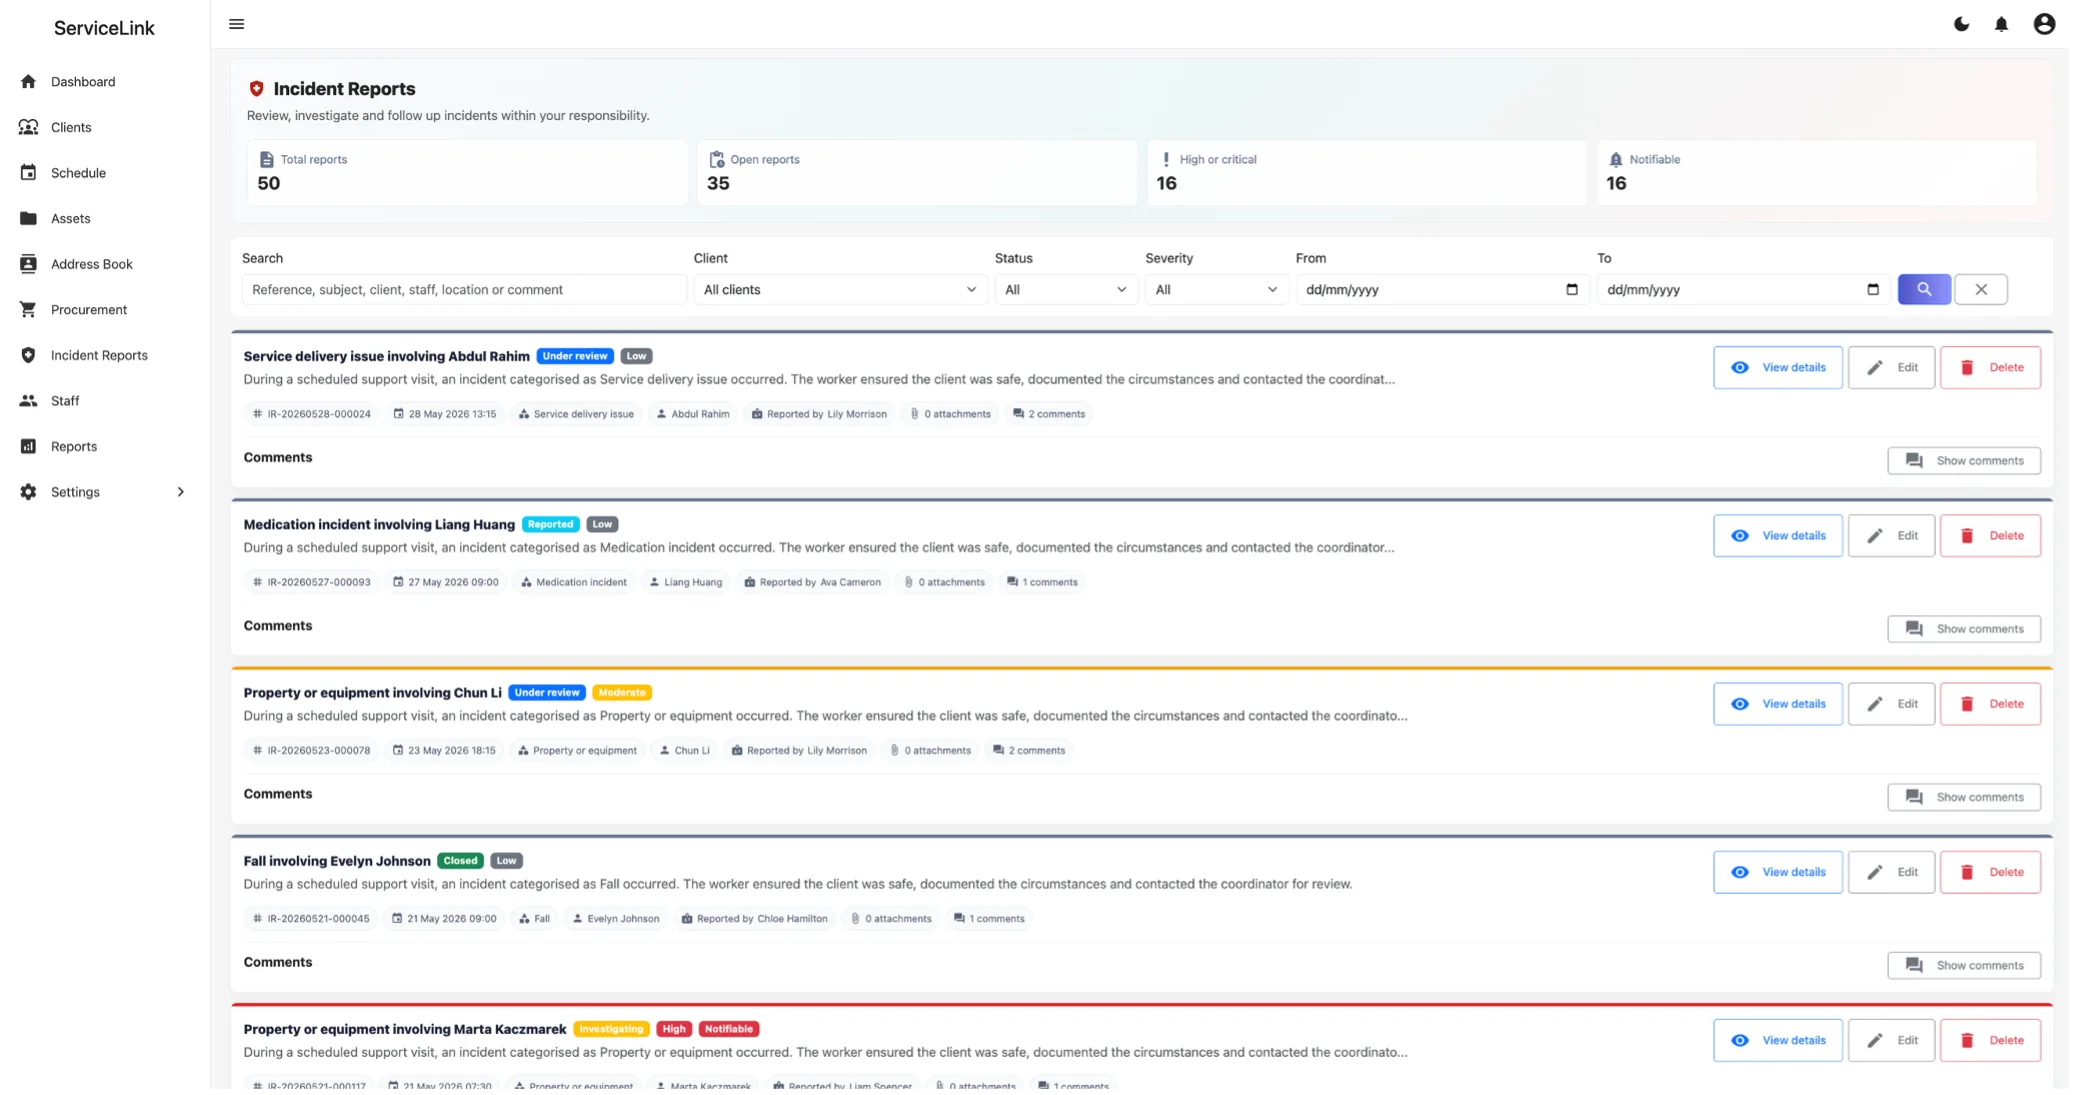Click the Address Book contact icon
The width and height of the screenshot is (2076, 1095).
[28, 264]
